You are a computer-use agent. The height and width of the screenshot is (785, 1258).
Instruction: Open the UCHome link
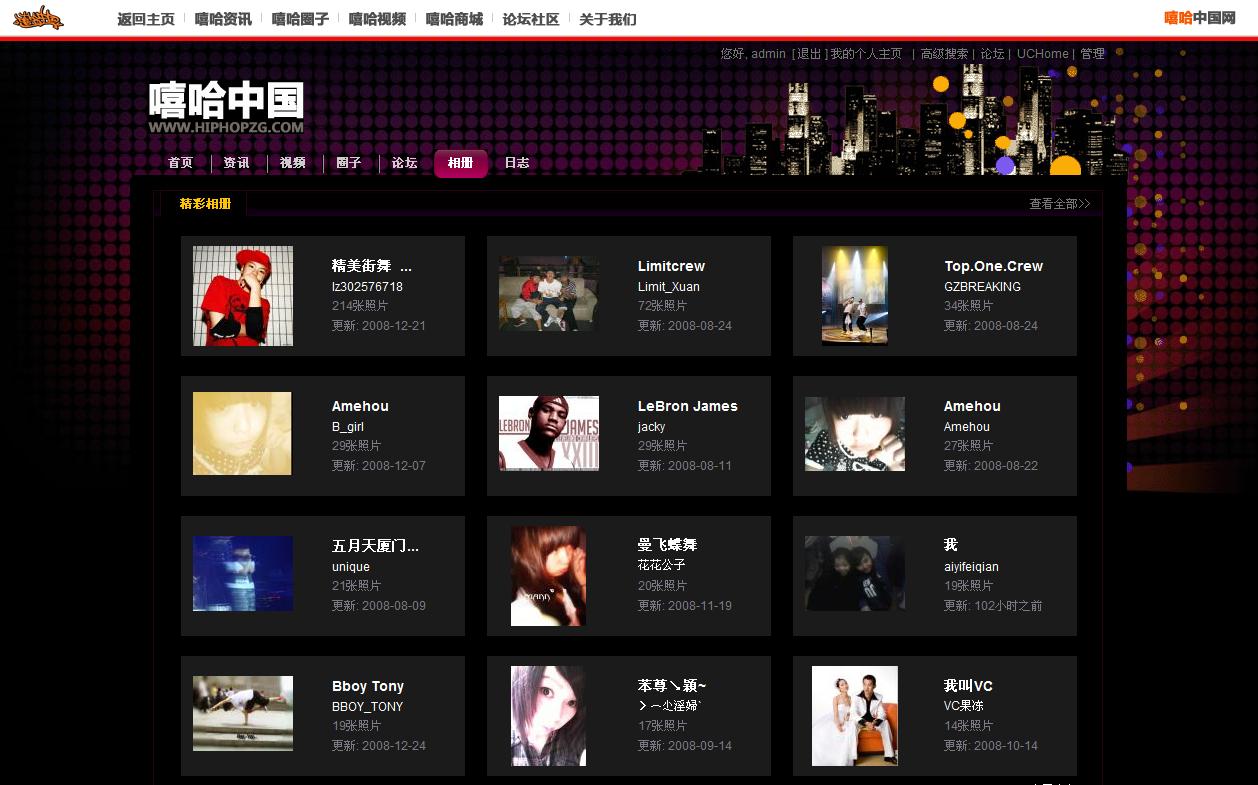click(1043, 54)
